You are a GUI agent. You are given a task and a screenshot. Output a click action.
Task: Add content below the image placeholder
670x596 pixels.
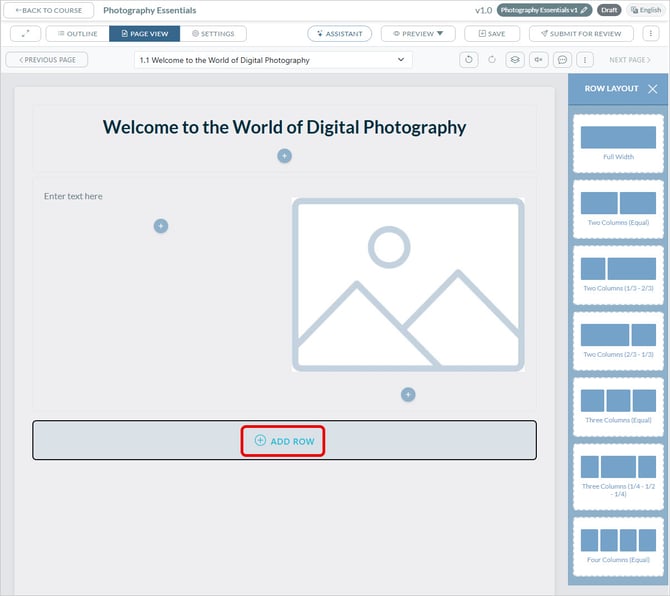coord(408,394)
